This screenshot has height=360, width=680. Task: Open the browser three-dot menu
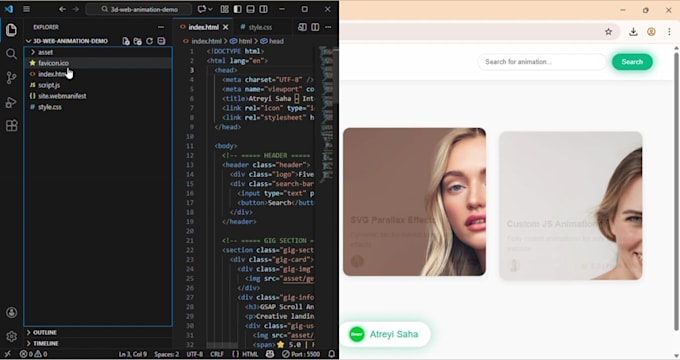click(x=669, y=32)
